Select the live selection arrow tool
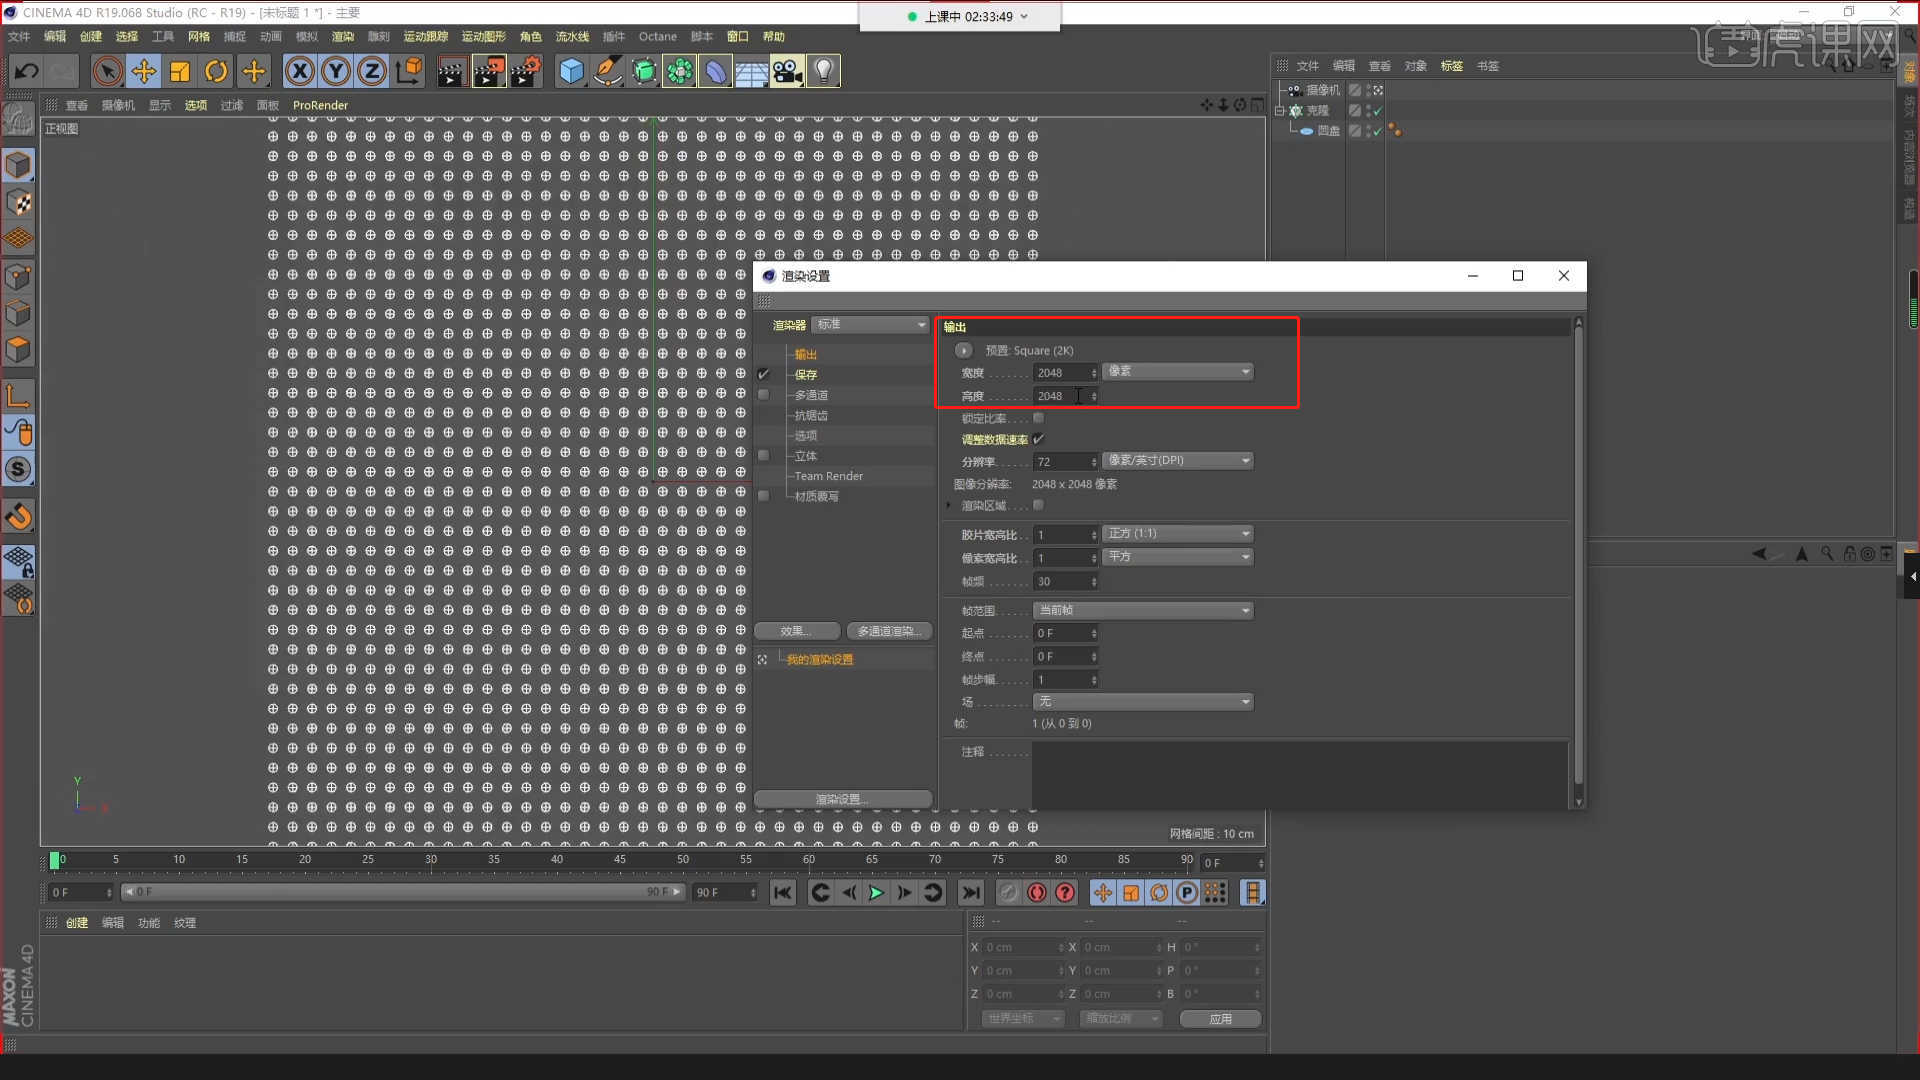The image size is (1920, 1080). (x=108, y=71)
